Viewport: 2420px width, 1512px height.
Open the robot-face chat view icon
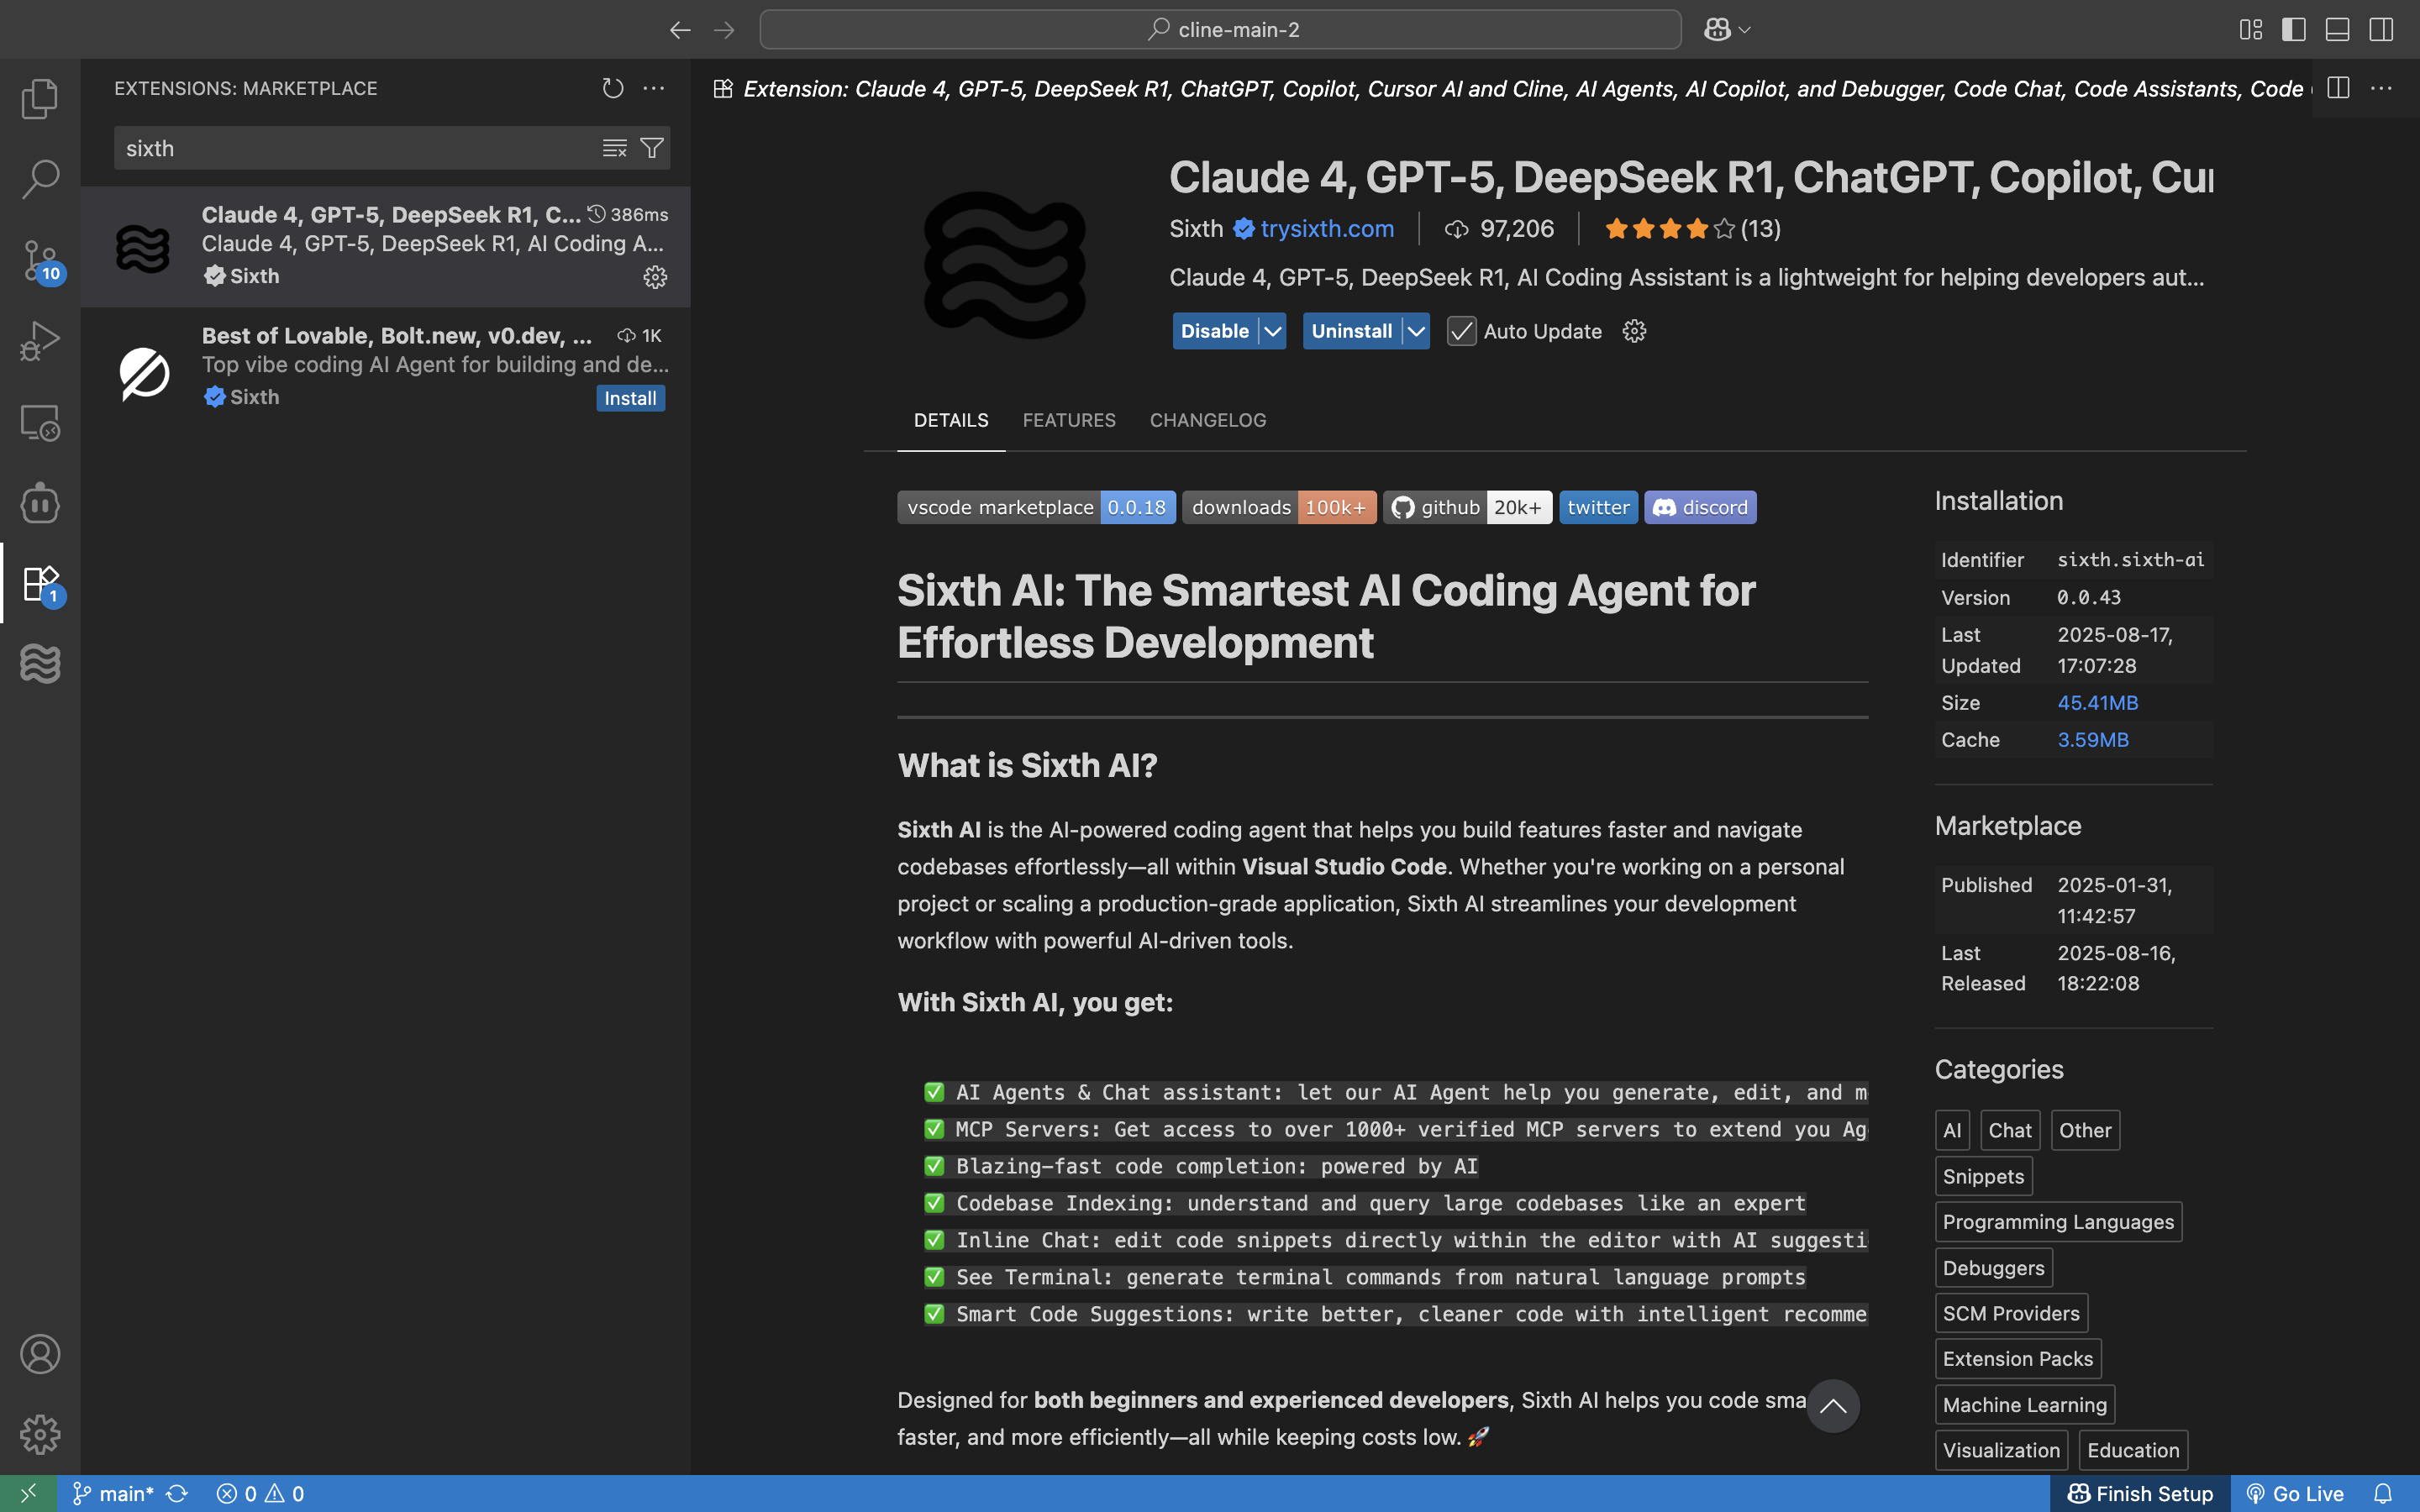pyautogui.click(x=40, y=503)
